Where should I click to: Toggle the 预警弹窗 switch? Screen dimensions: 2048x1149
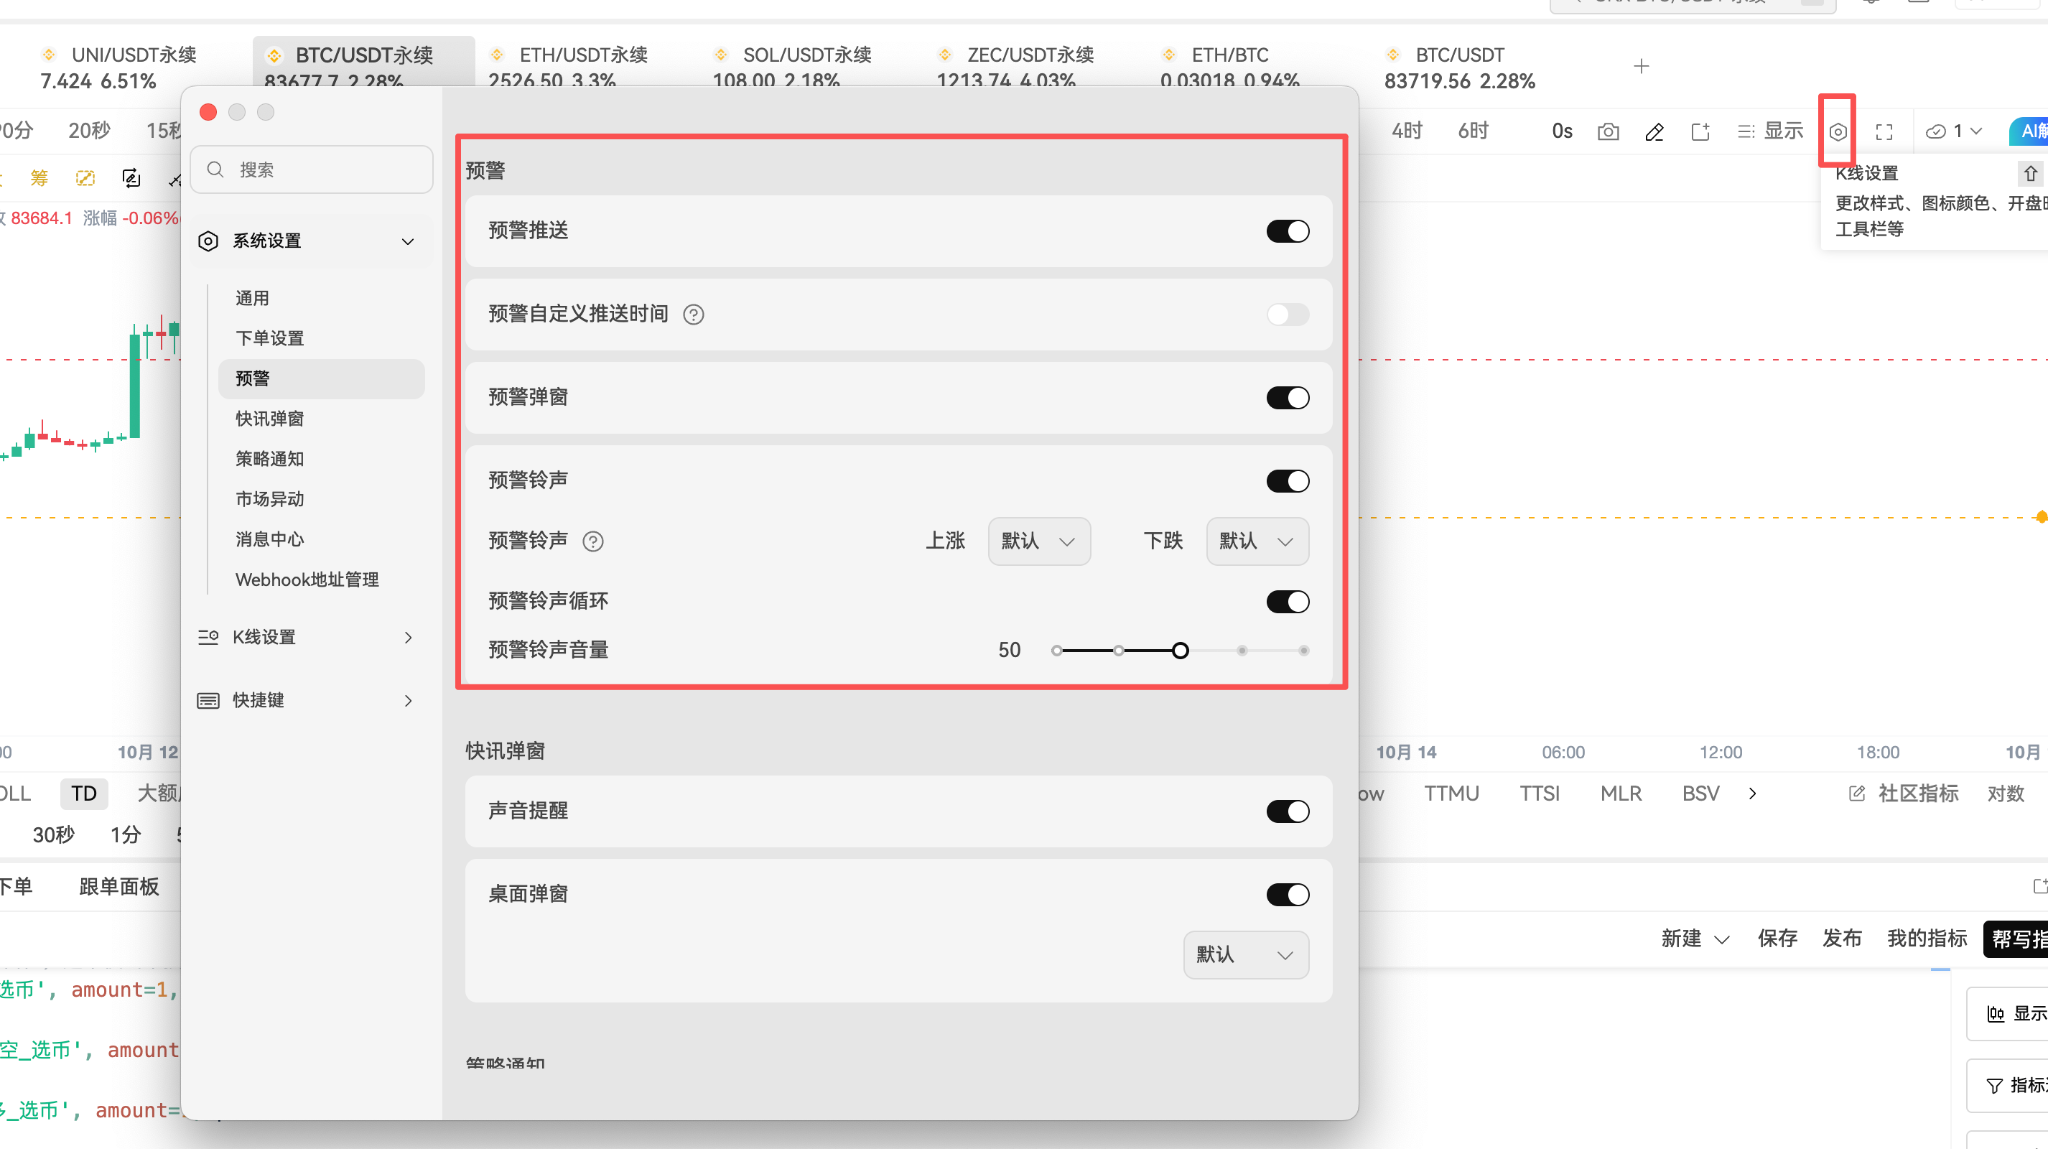pos(1287,398)
